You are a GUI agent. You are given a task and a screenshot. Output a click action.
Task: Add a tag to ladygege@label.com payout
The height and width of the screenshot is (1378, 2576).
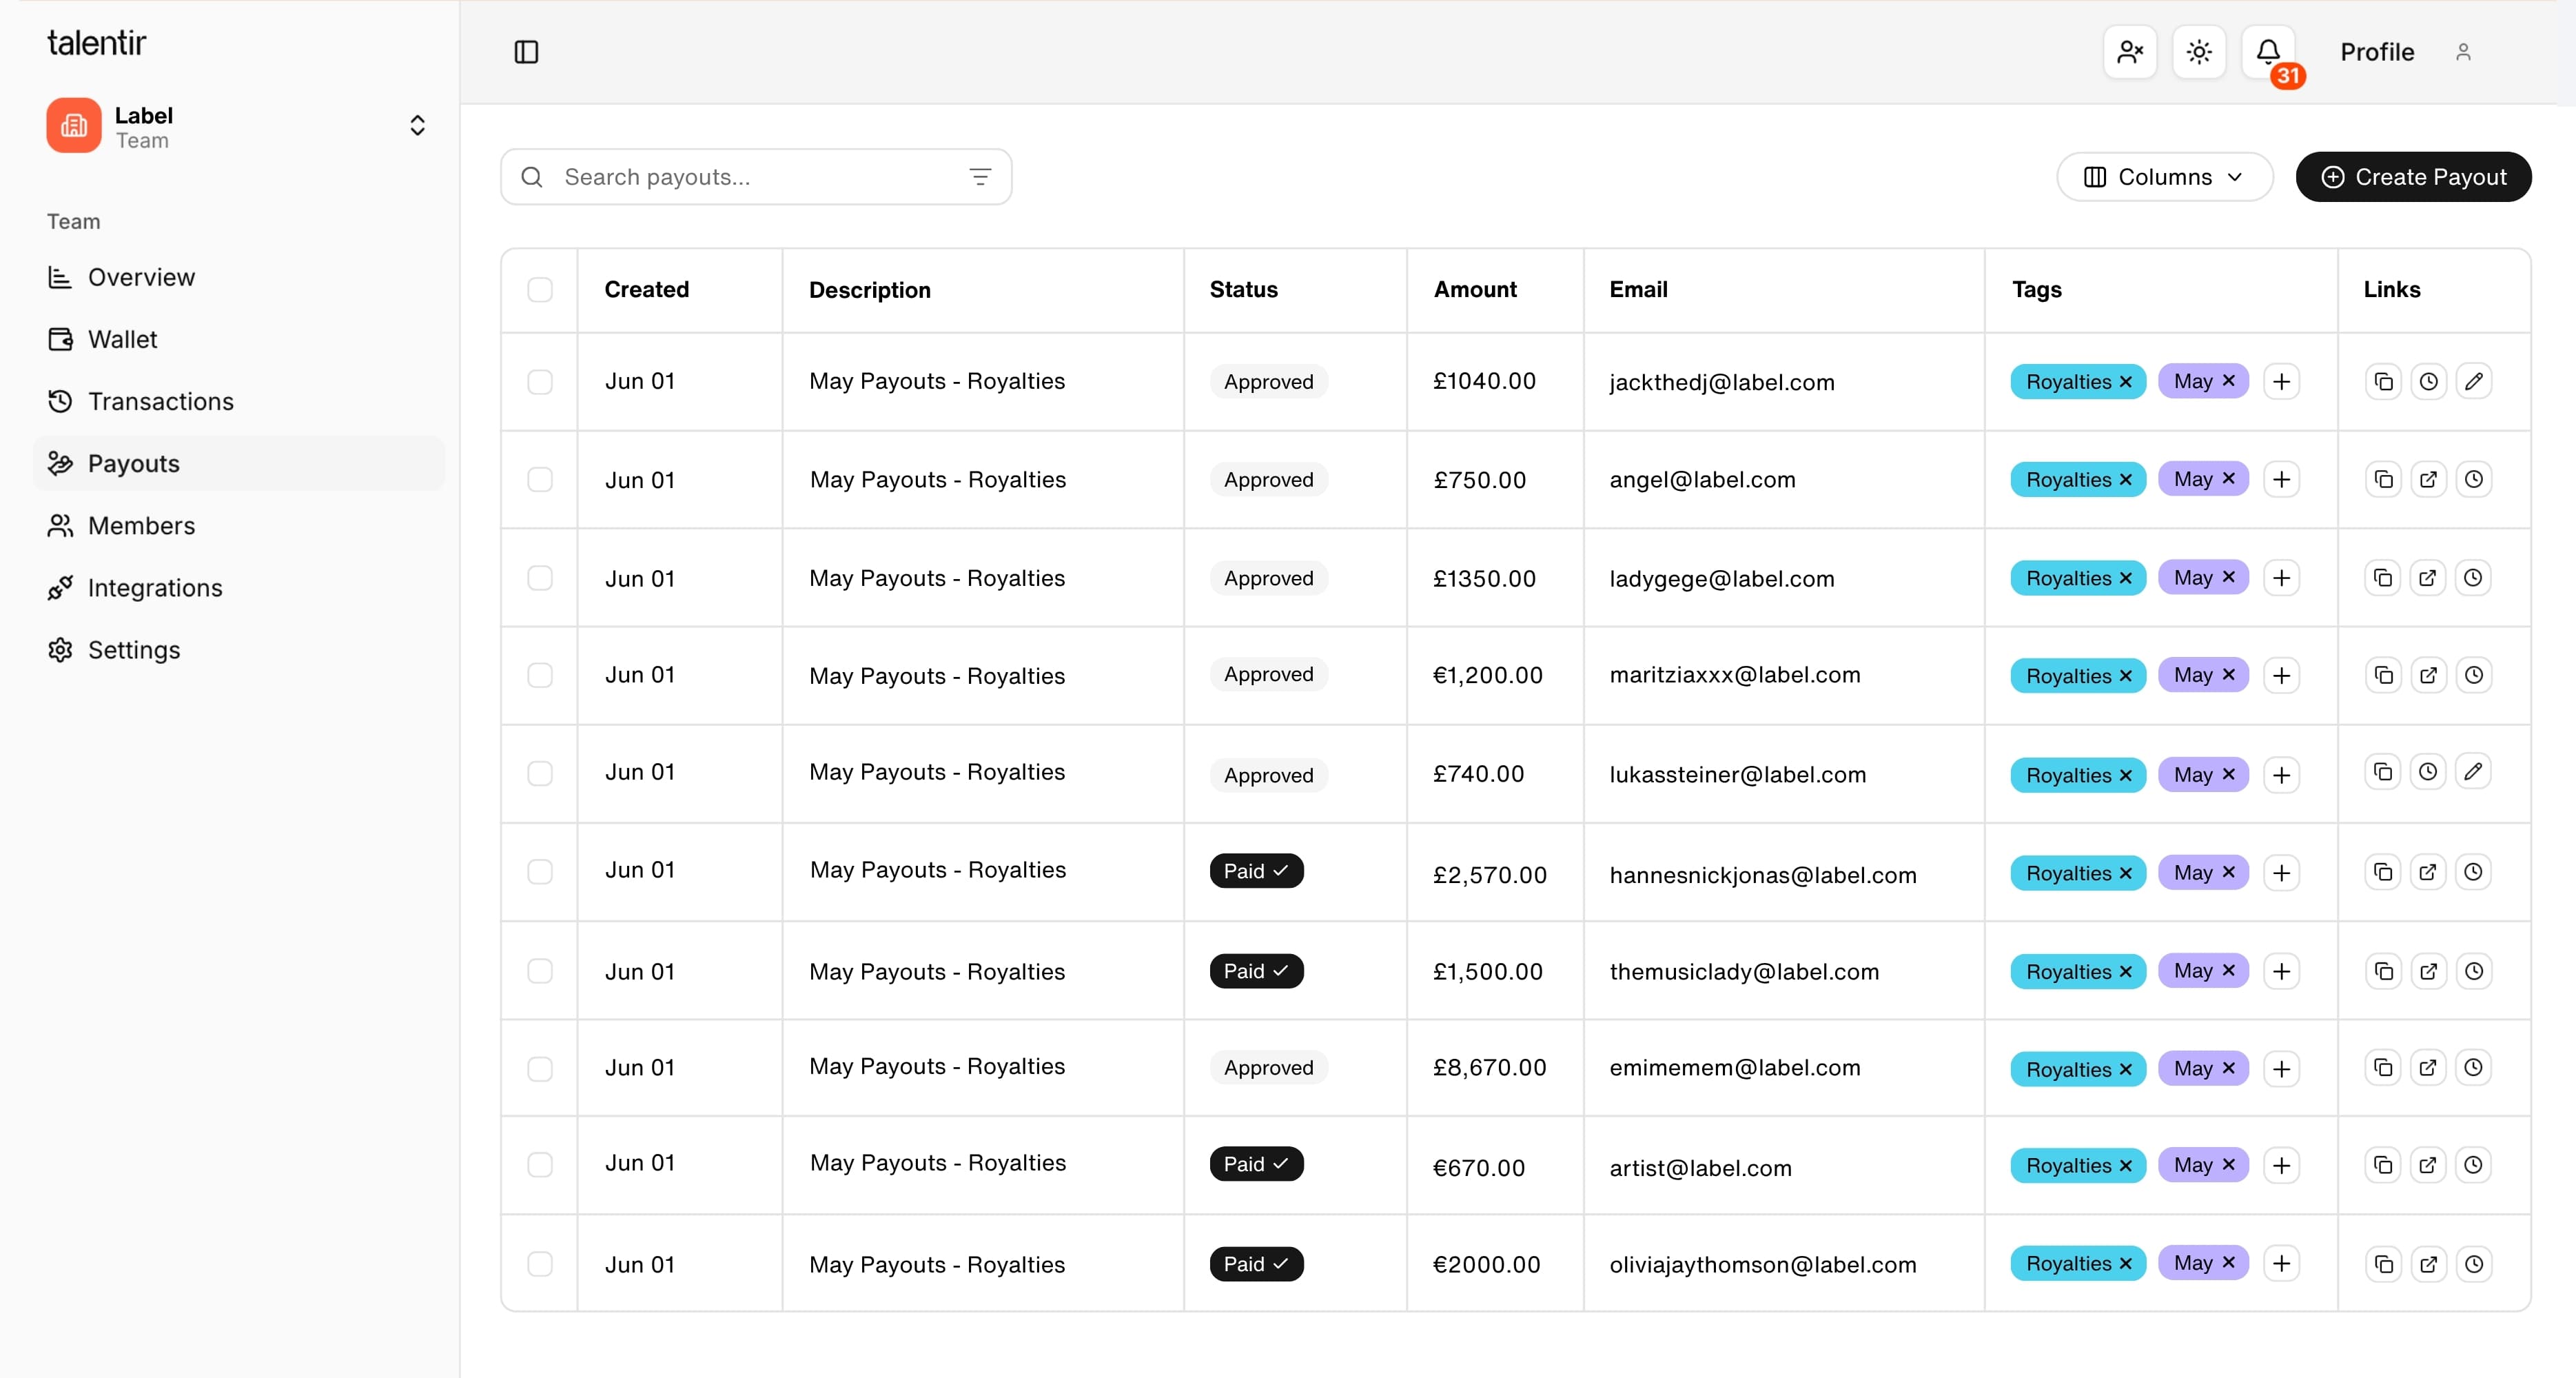click(2281, 577)
